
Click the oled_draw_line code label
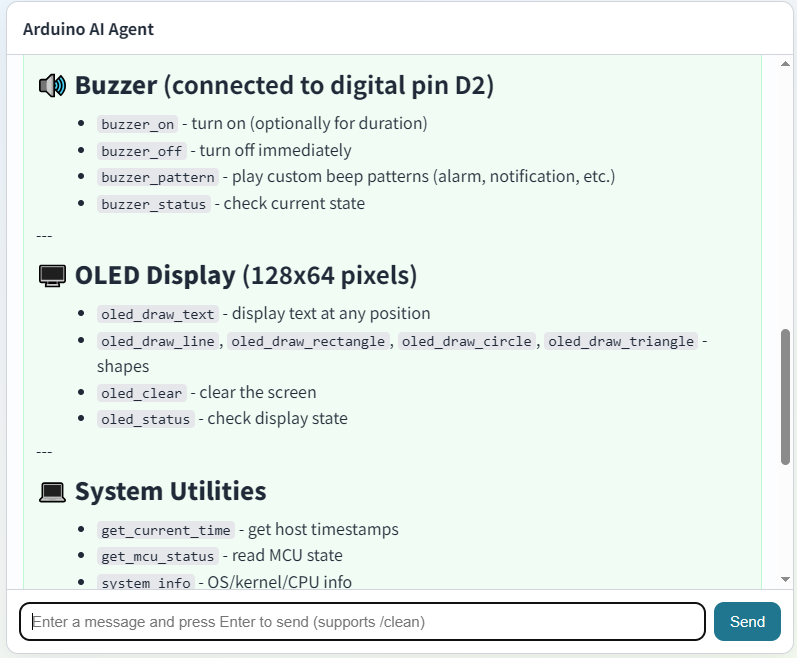tap(158, 341)
